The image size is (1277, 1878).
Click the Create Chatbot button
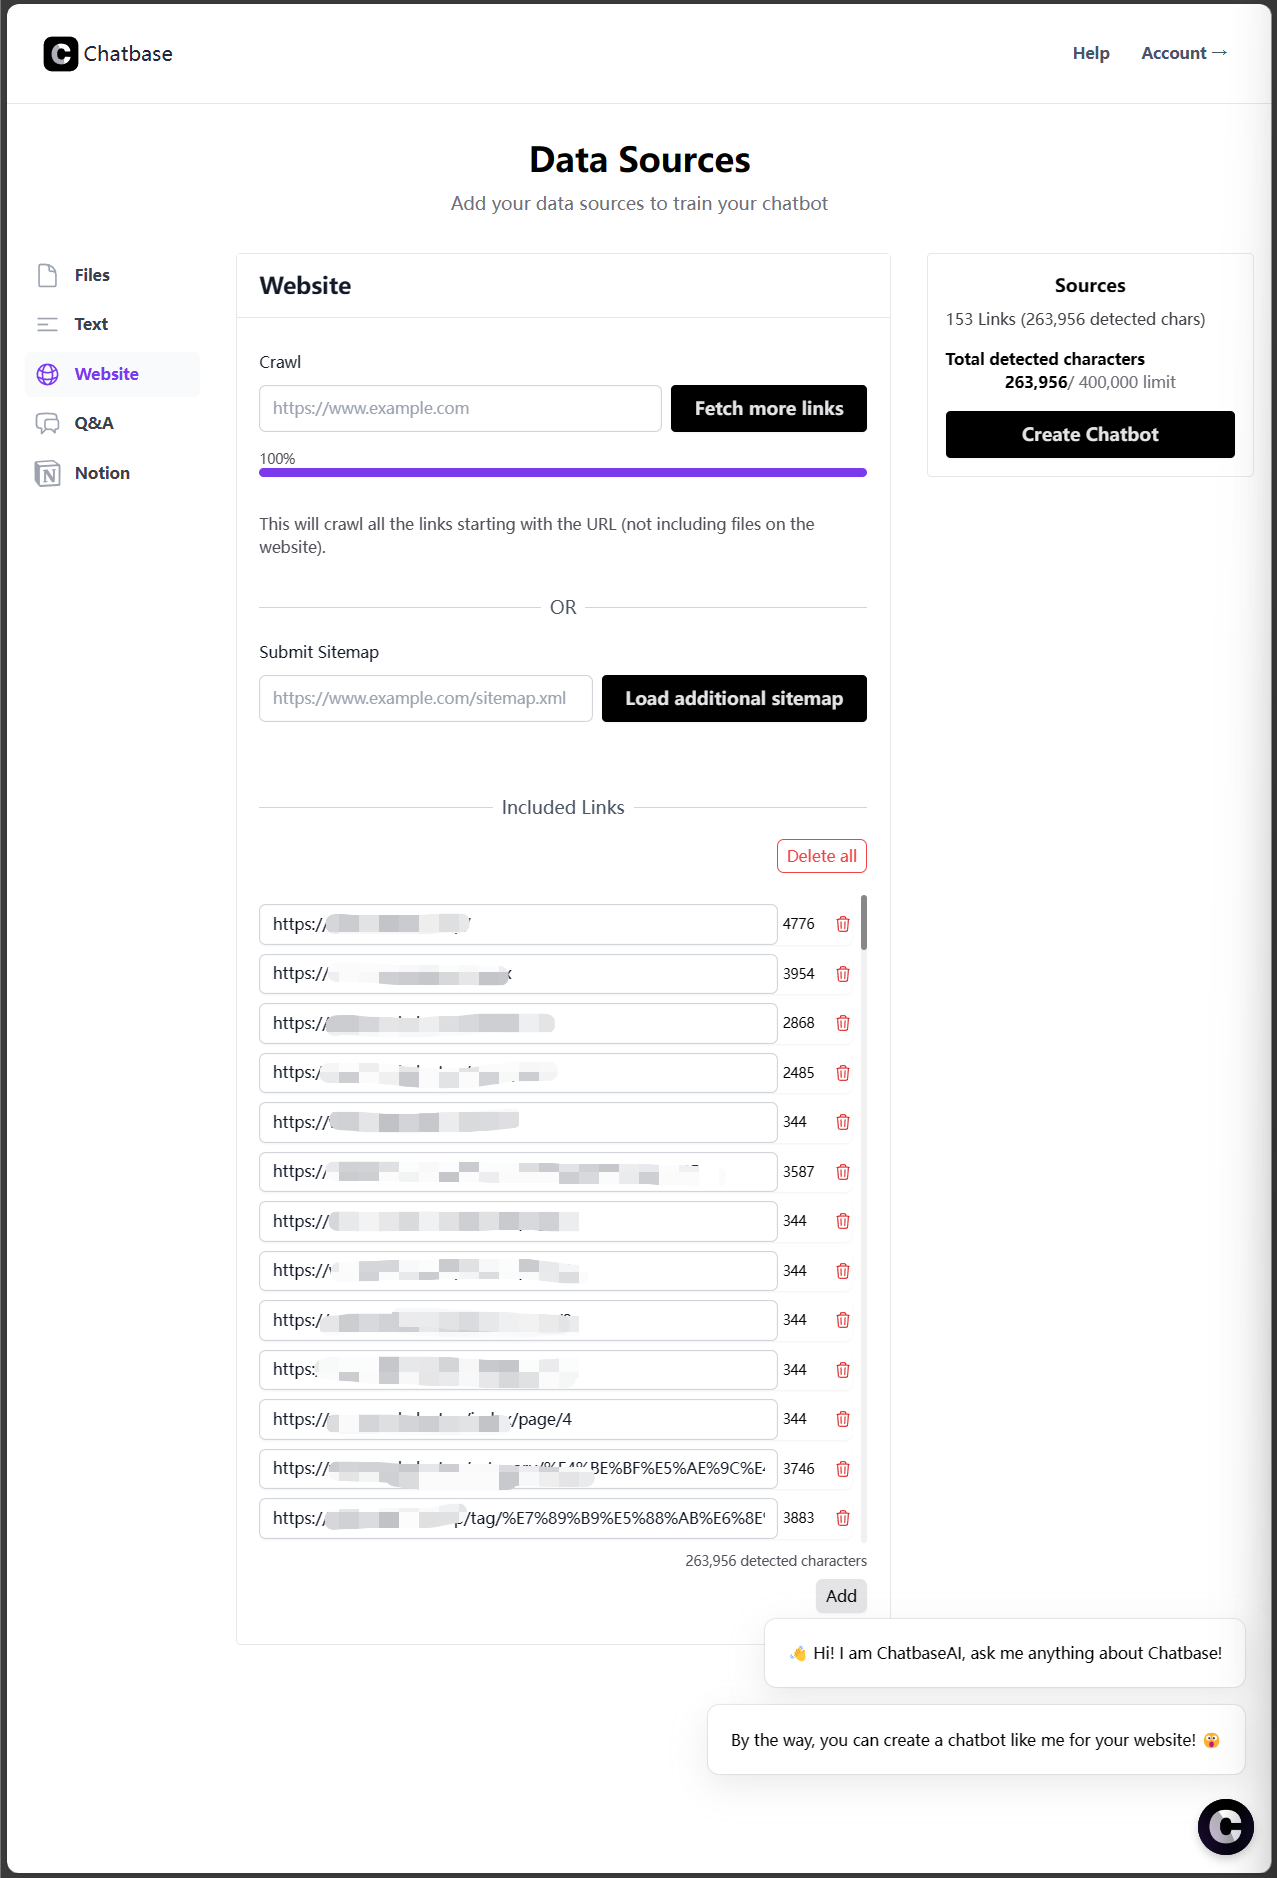[1089, 435]
